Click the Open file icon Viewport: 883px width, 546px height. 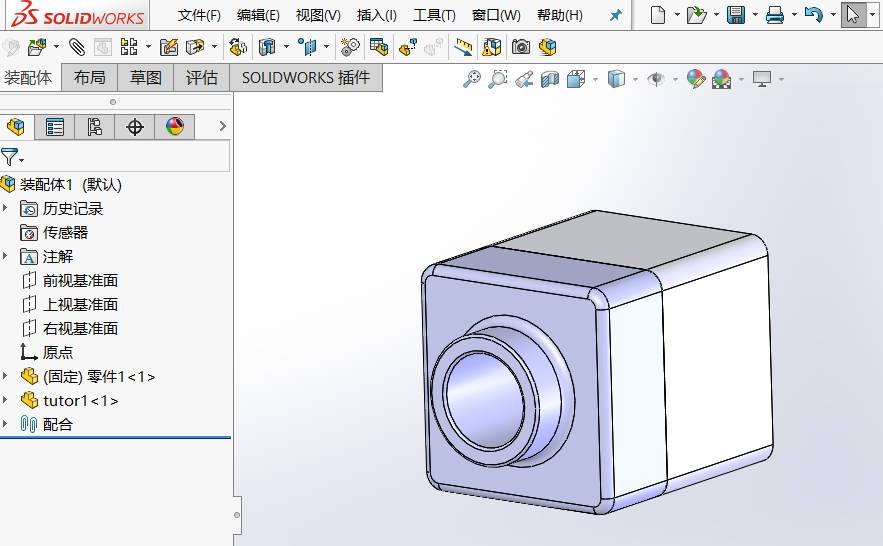697,15
